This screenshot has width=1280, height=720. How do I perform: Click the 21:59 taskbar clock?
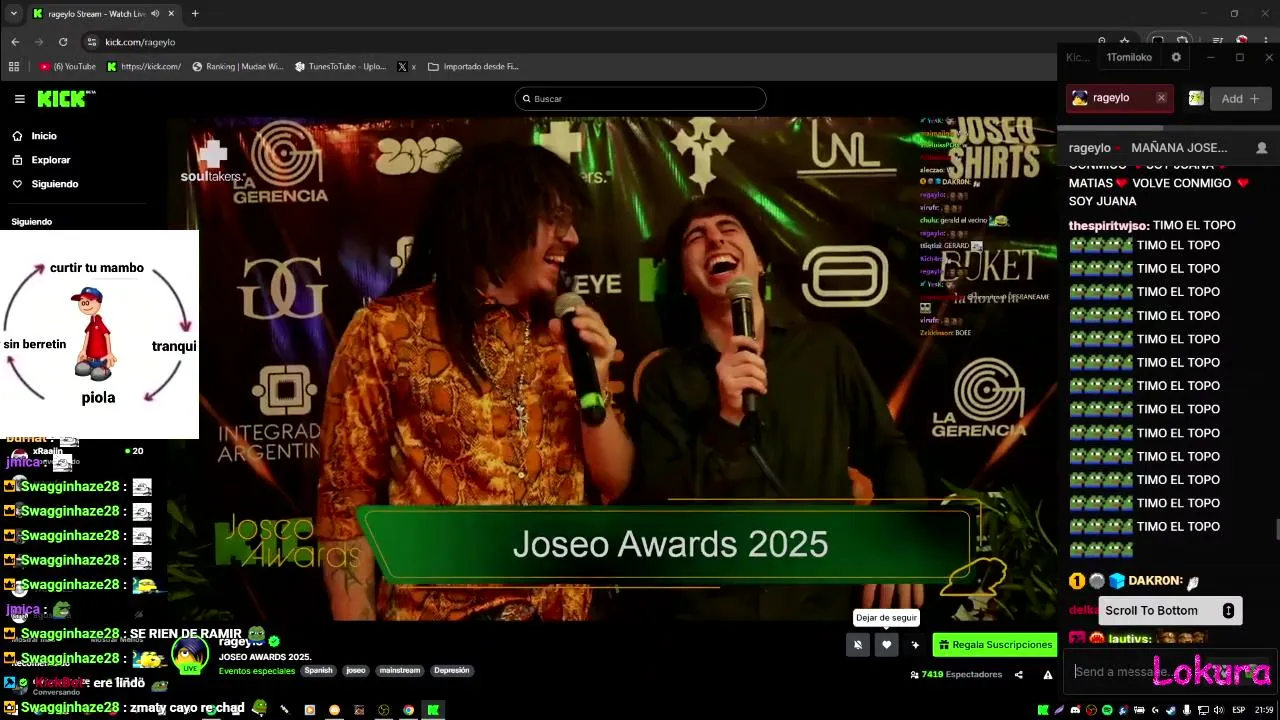click(1264, 710)
